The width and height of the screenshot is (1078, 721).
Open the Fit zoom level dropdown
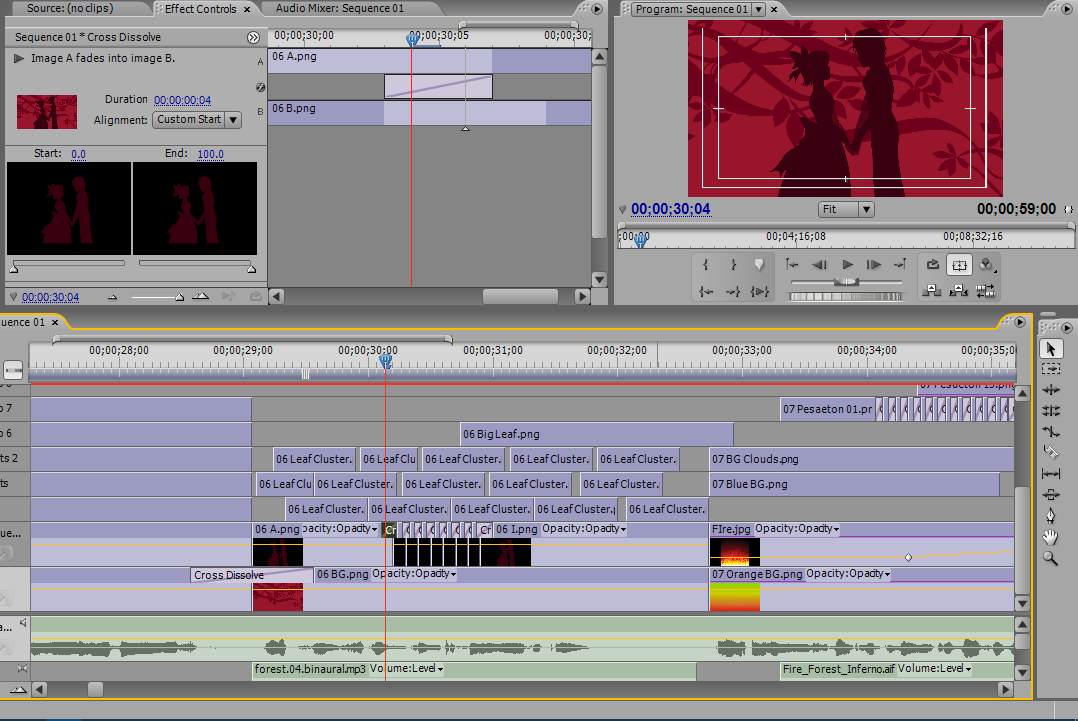pos(846,209)
